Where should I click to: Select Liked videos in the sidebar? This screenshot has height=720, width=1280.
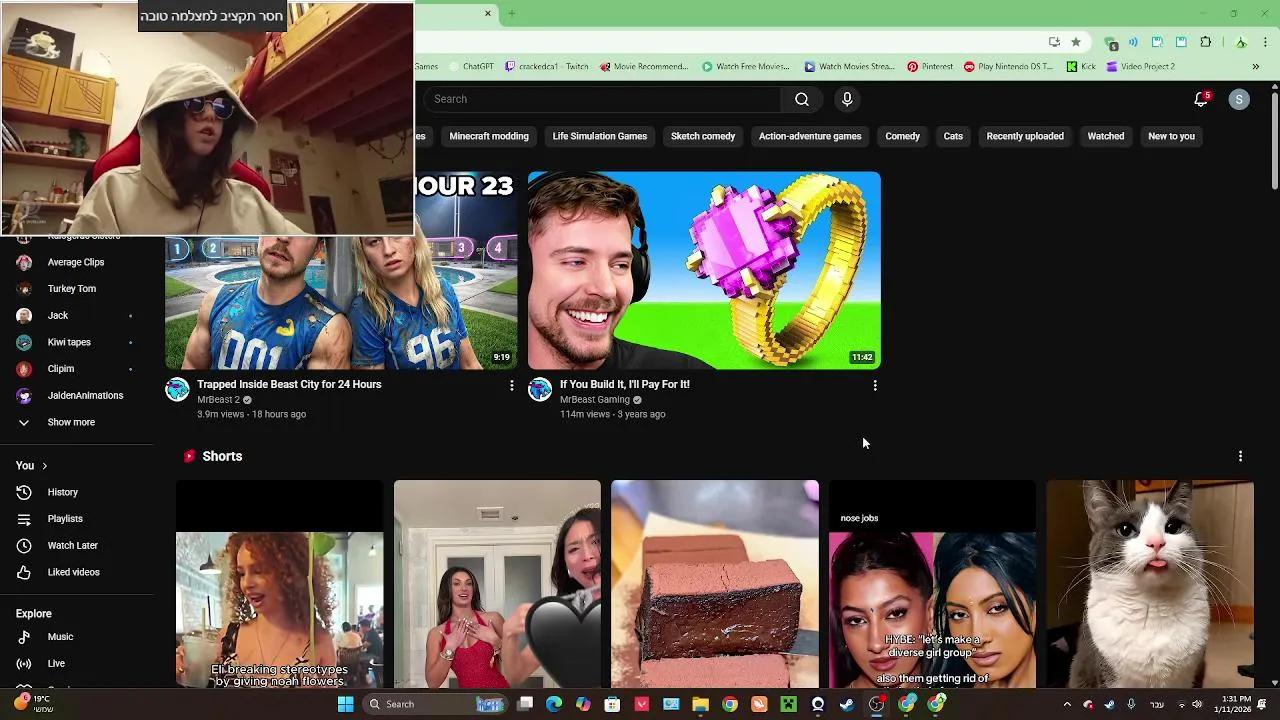pos(73,571)
